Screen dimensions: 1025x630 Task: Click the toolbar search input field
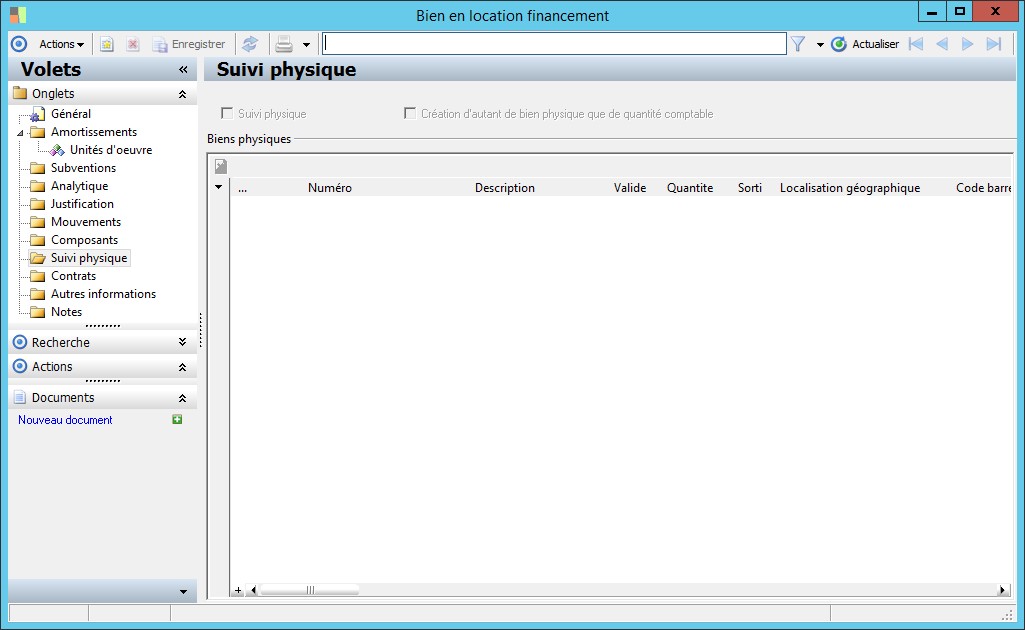554,44
